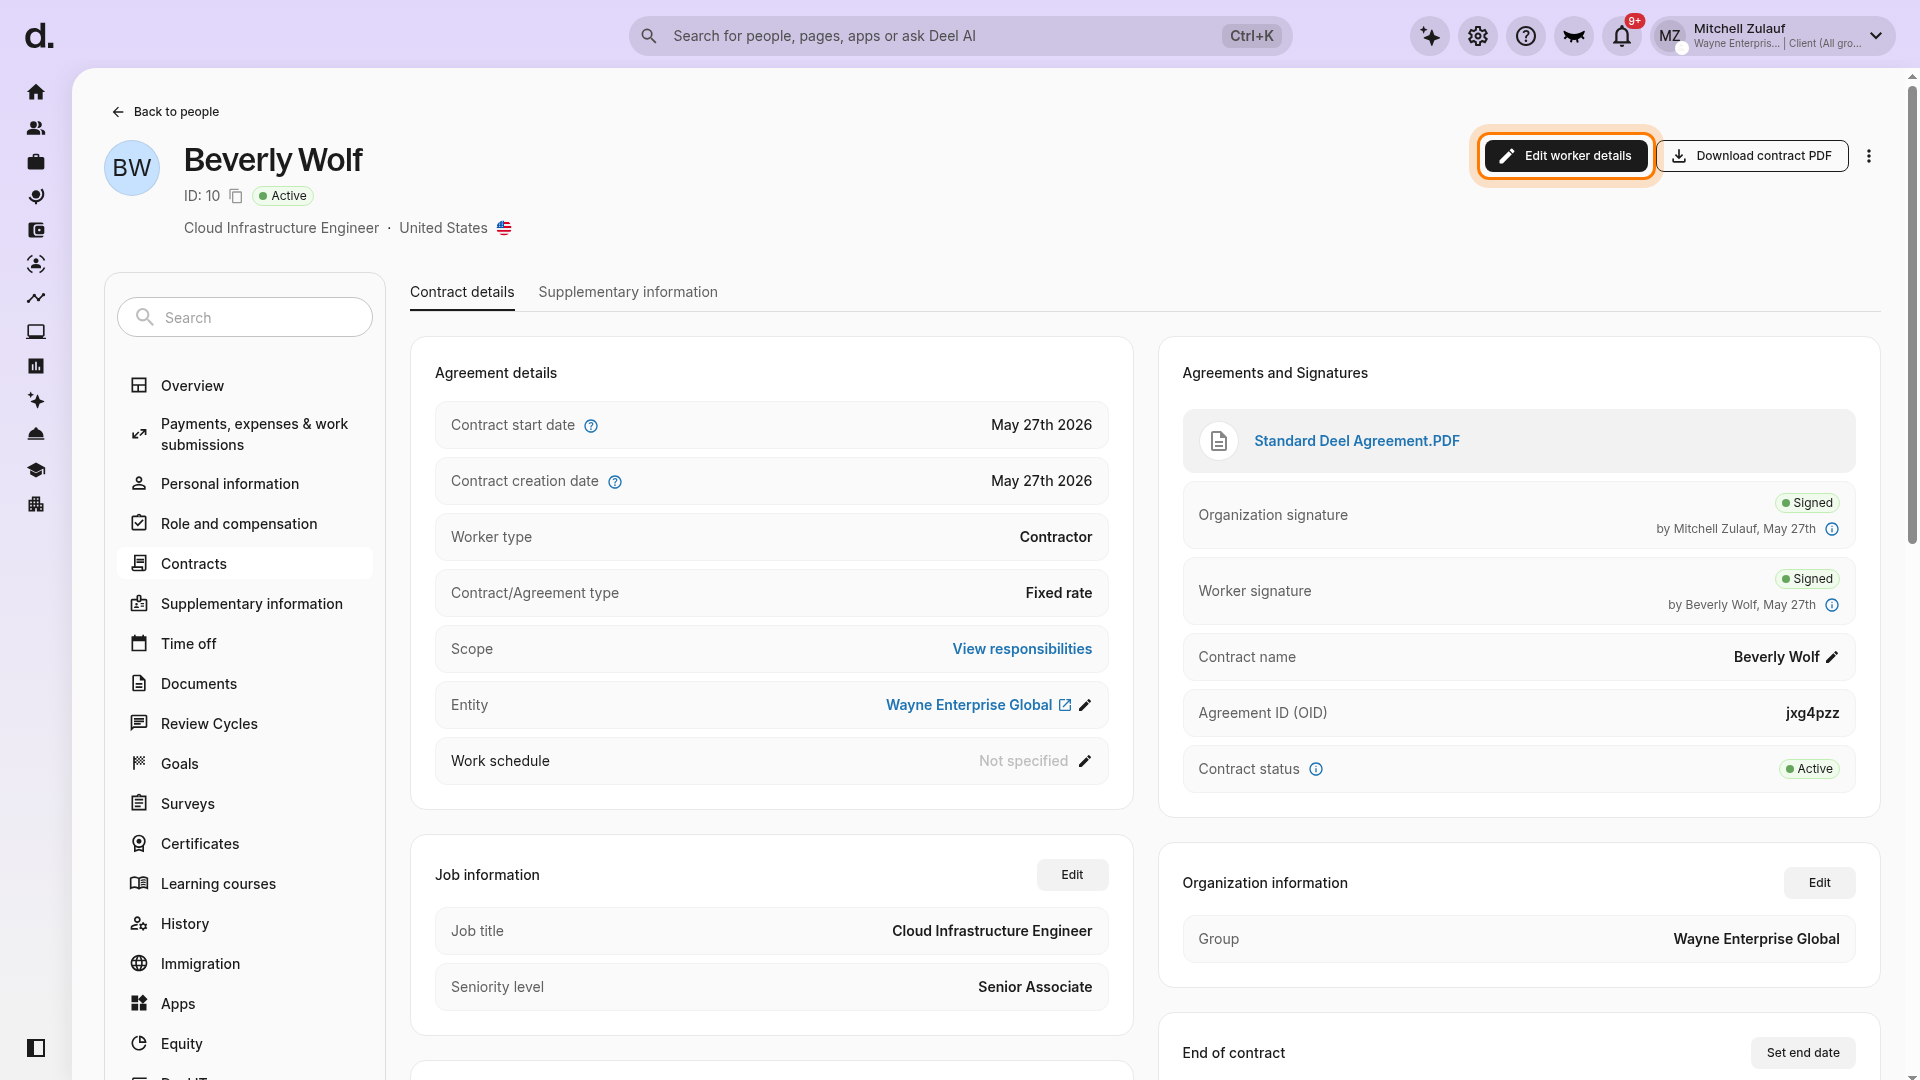Open the bar chart reports icon
Viewport: 1920px width, 1080px height.
[36, 366]
